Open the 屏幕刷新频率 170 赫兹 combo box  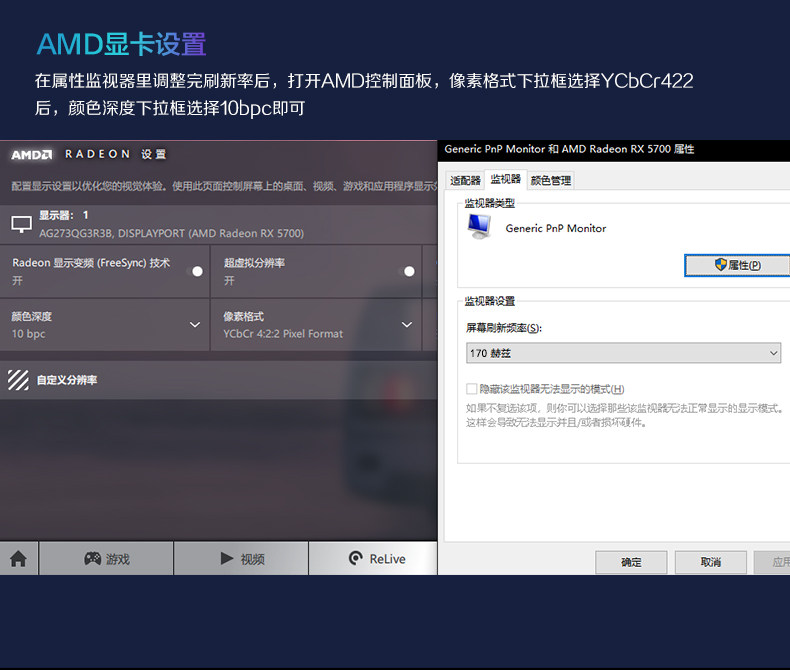[623, 353]
